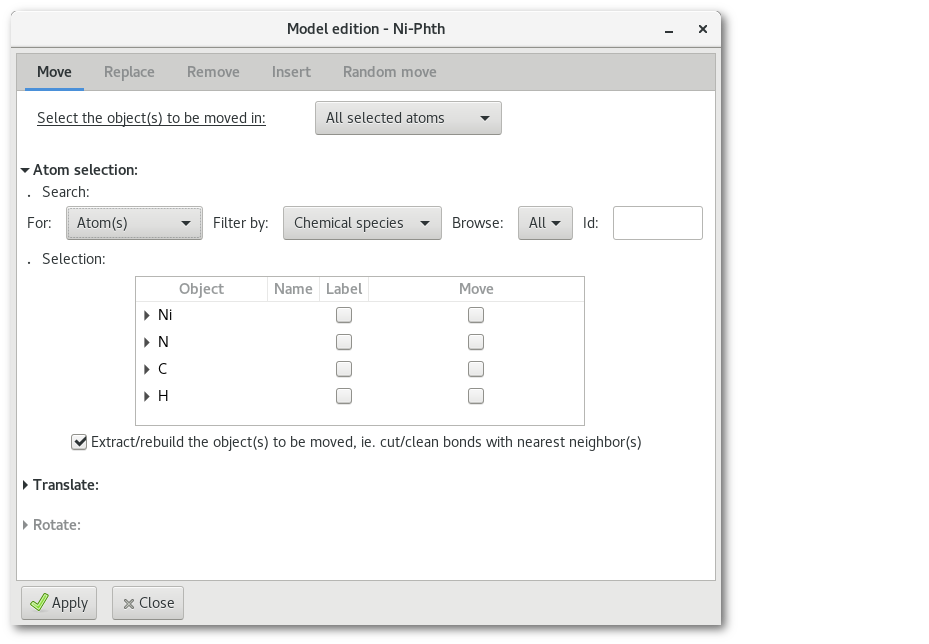
Task: Click the Apply button
Action: (59, 602)
